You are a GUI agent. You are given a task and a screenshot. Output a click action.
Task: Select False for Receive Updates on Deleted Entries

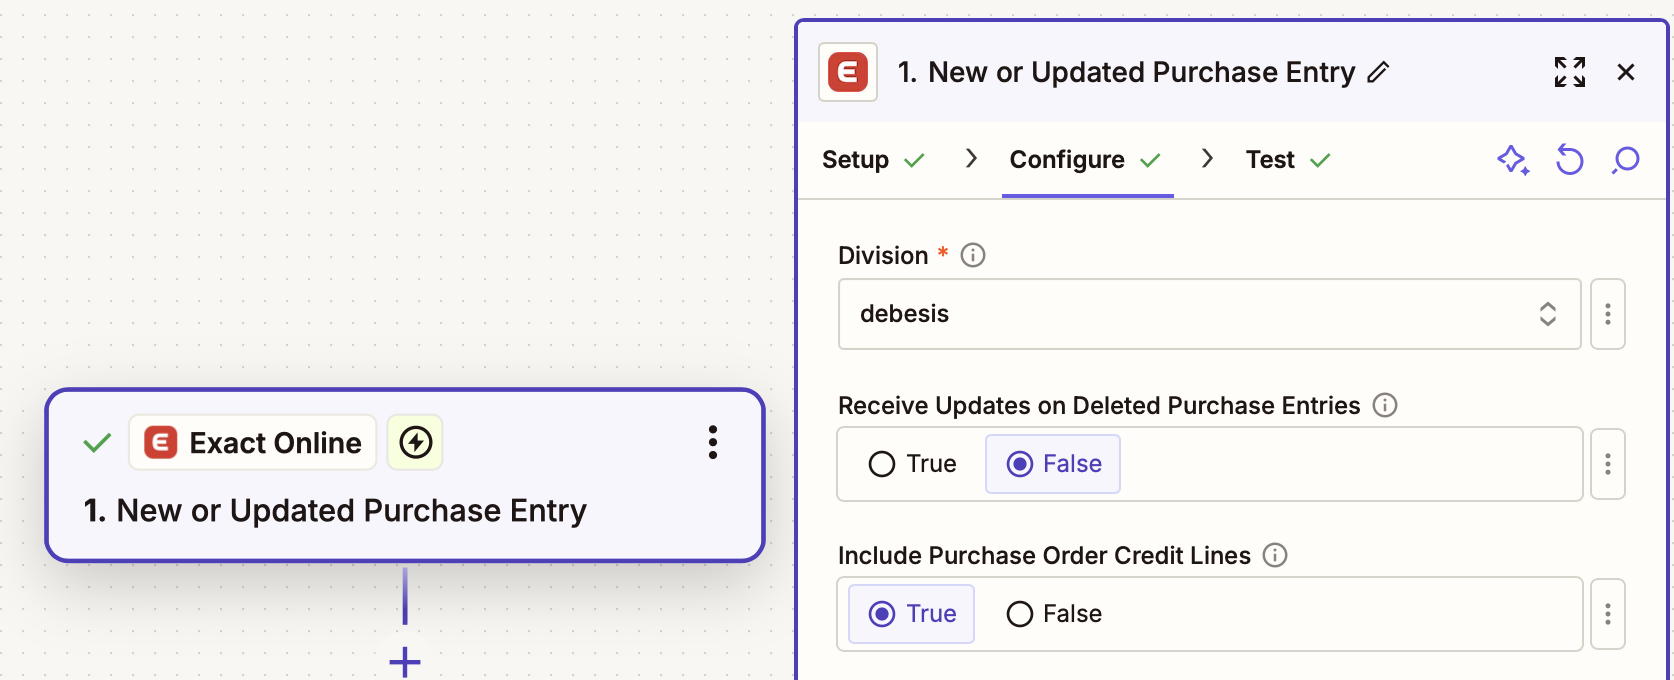click(x=1053, y=464)
